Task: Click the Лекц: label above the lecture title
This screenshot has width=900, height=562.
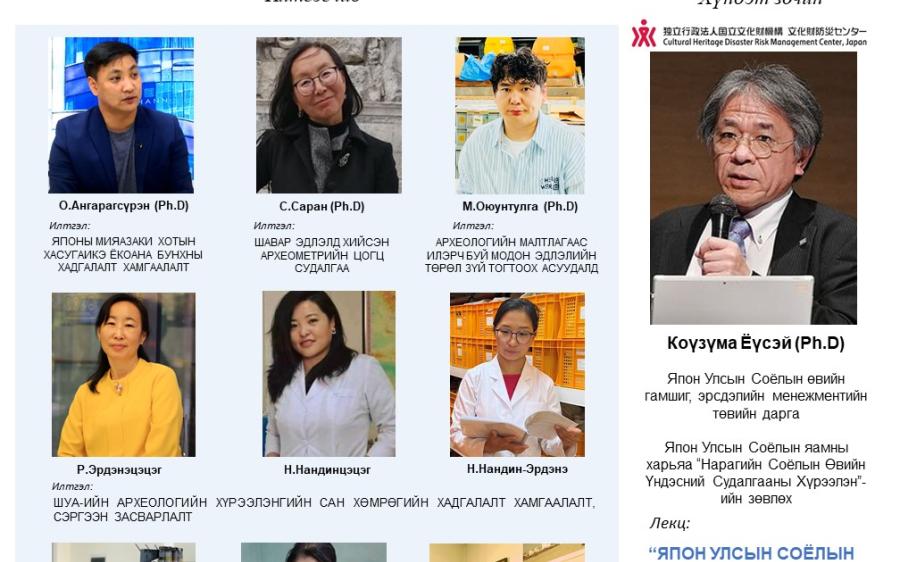Action: (670, 523)
